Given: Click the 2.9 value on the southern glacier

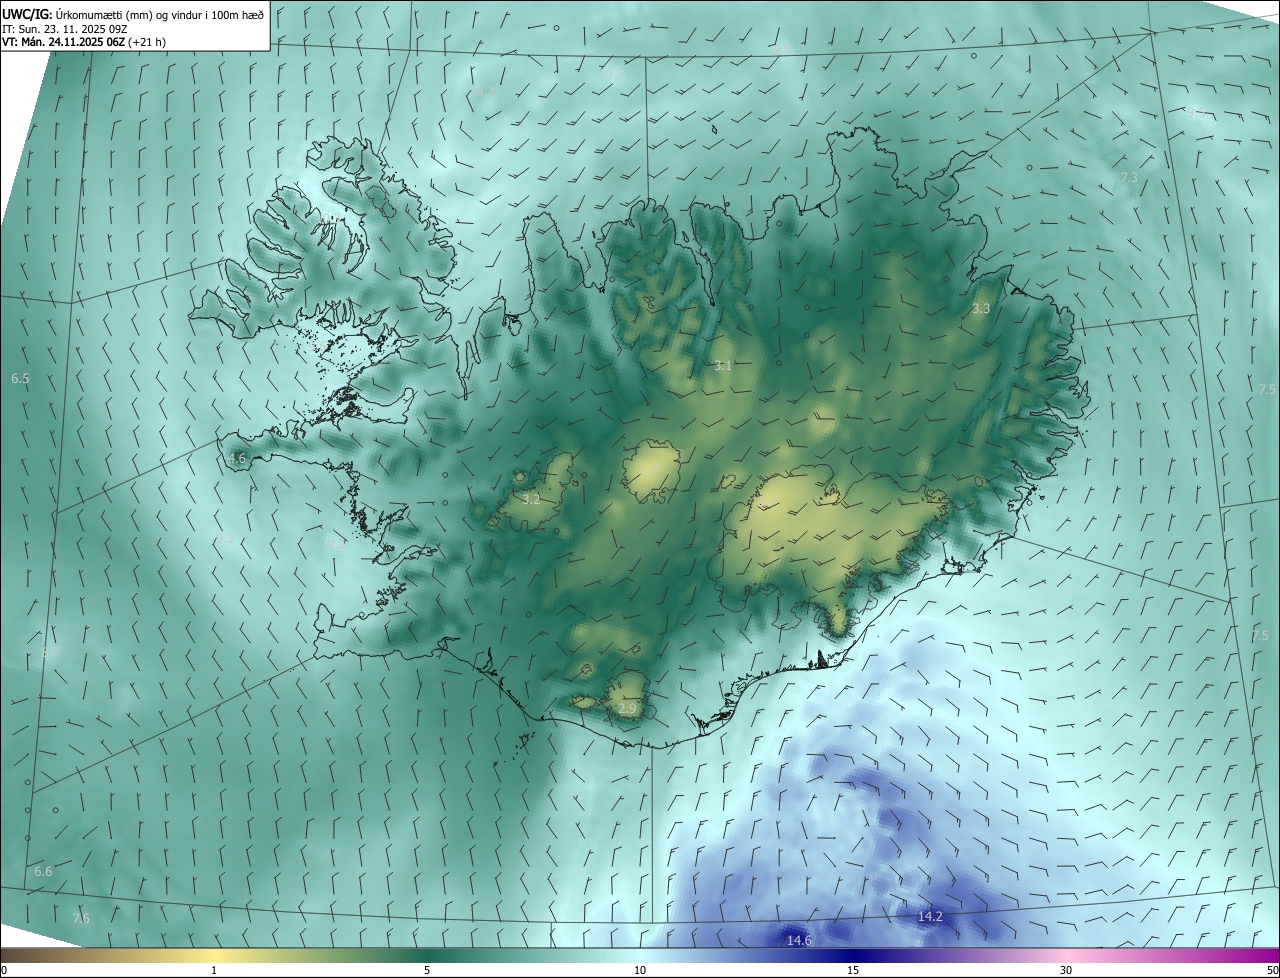Looking at the screenshot, I should coord(627,708).
